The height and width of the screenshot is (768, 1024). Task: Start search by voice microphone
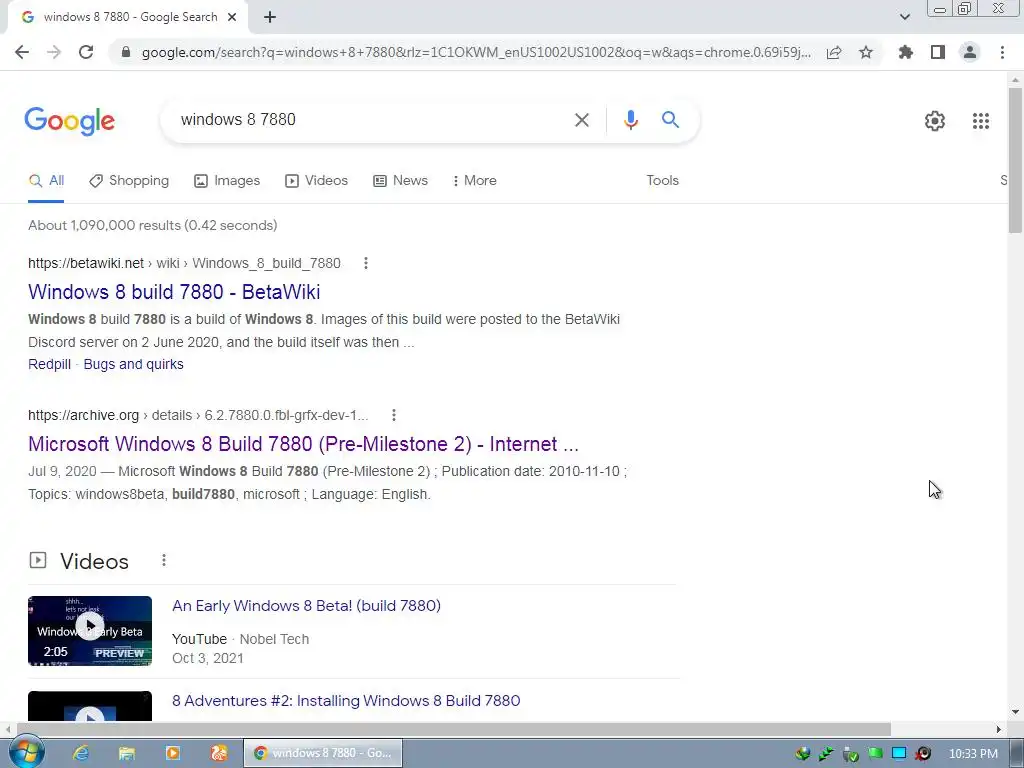[x=630, y=120]
